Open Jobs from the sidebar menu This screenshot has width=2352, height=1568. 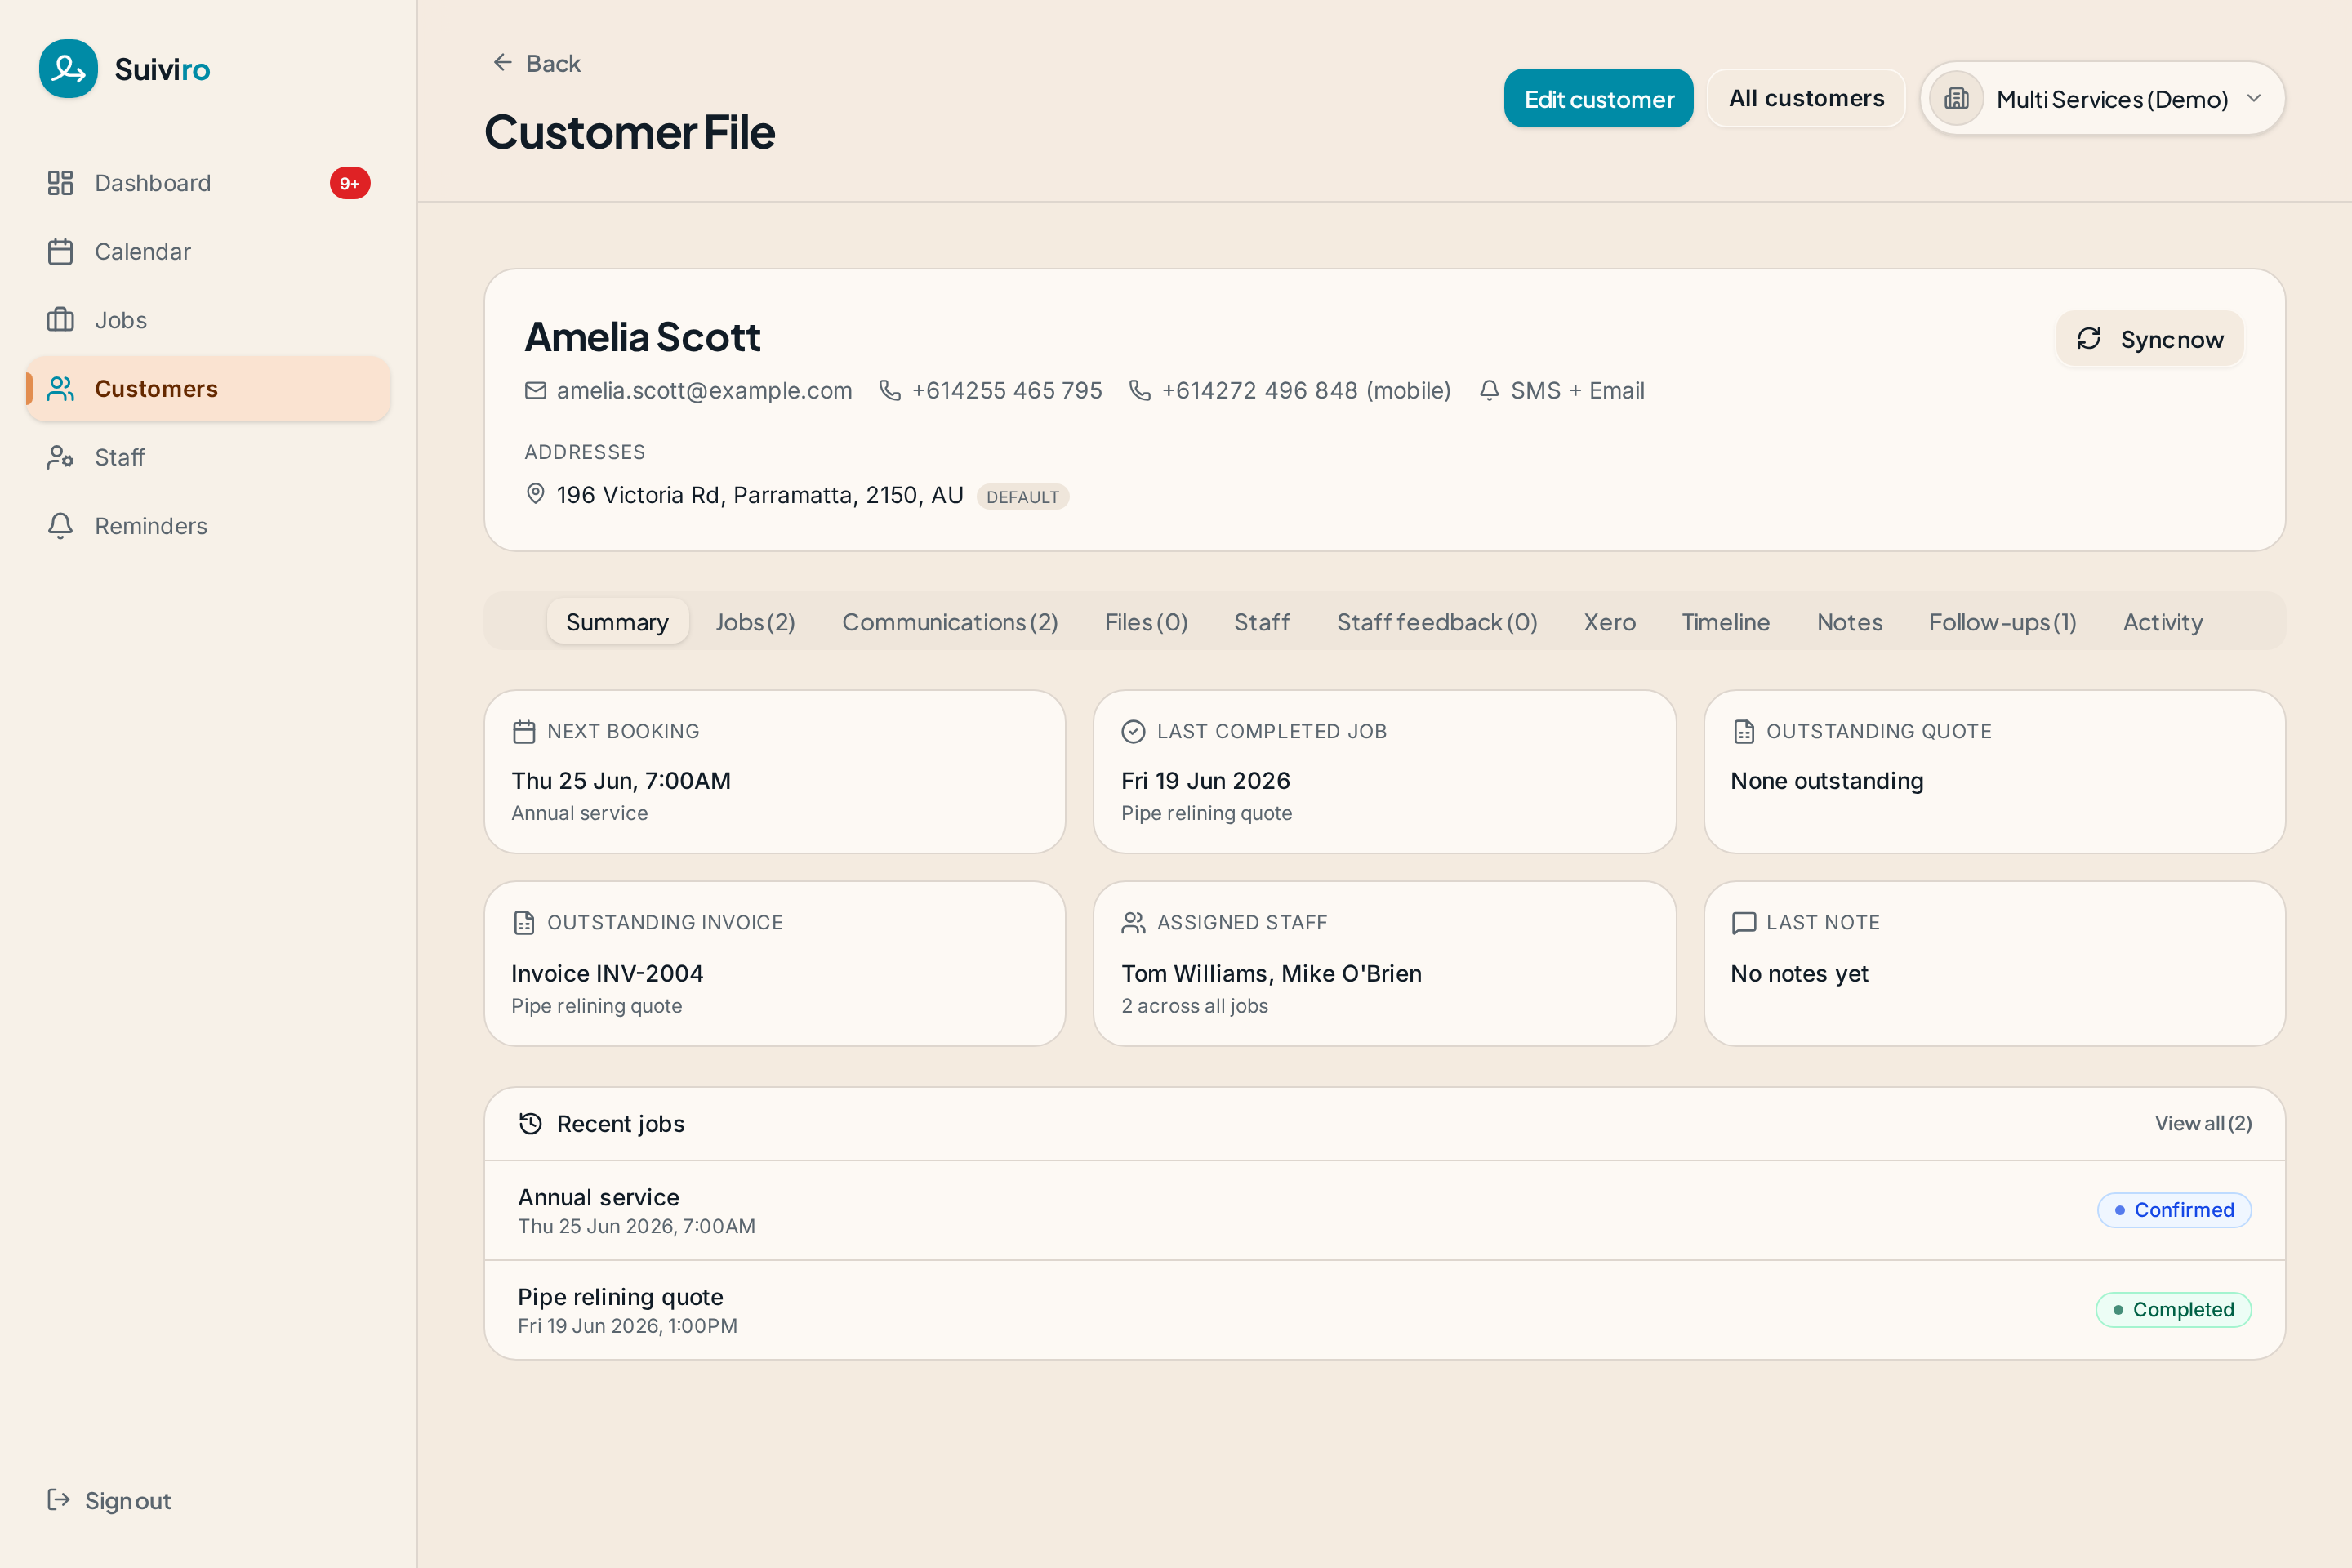[x=208, y=320]
